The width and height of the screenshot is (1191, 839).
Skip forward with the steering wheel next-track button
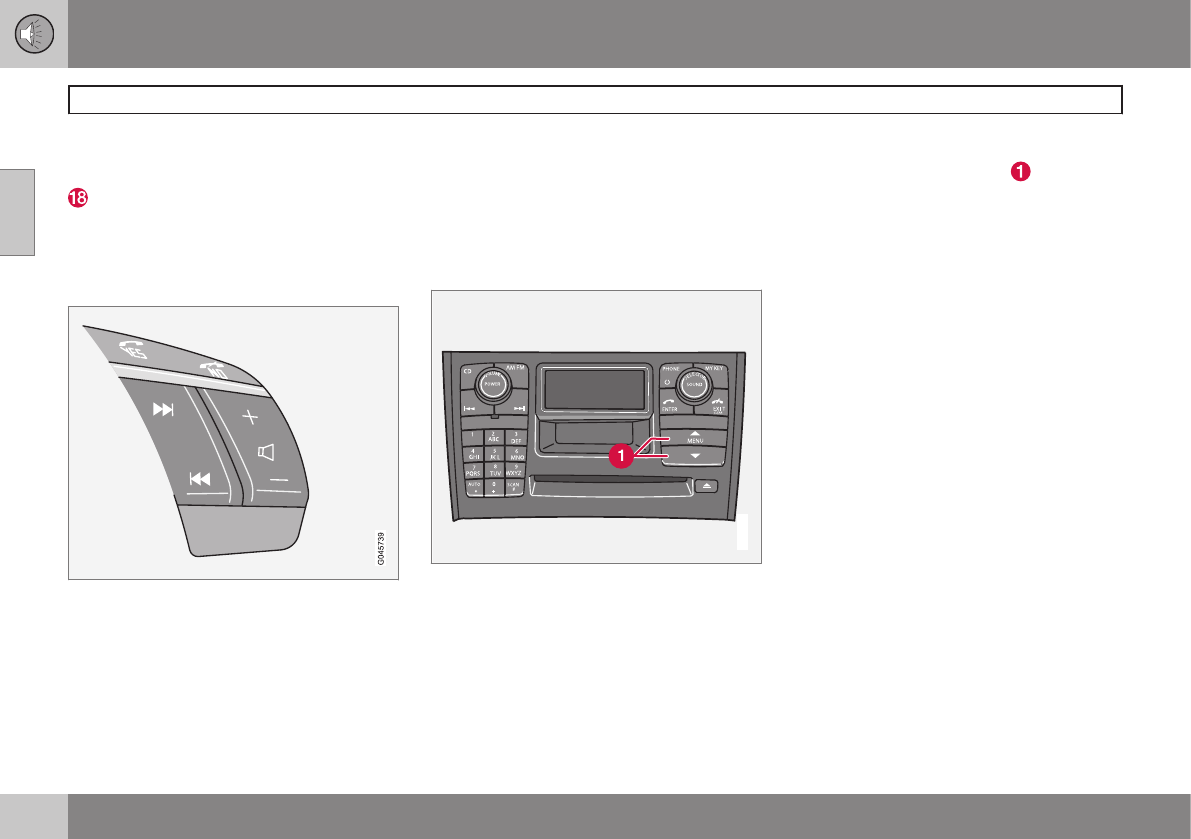(x=163, y=410)
